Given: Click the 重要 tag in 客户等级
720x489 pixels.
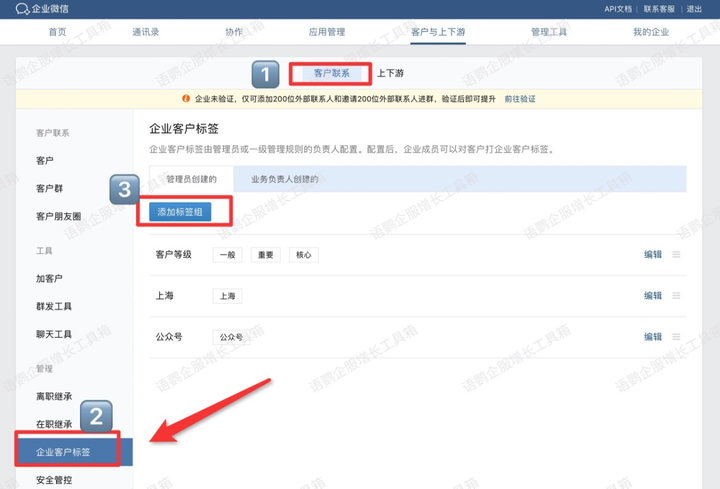Looking at the screenshot, I should [265, 255].
